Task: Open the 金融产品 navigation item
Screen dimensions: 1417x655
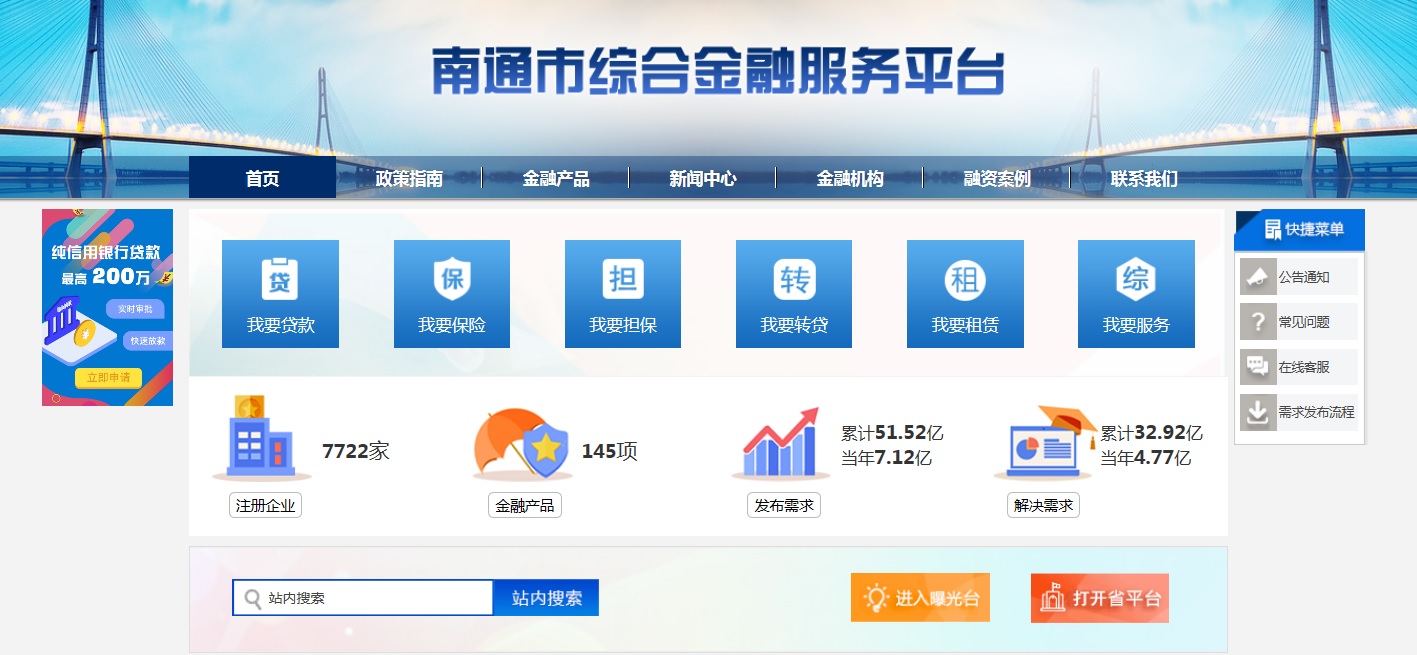Action: pos(556,179)
